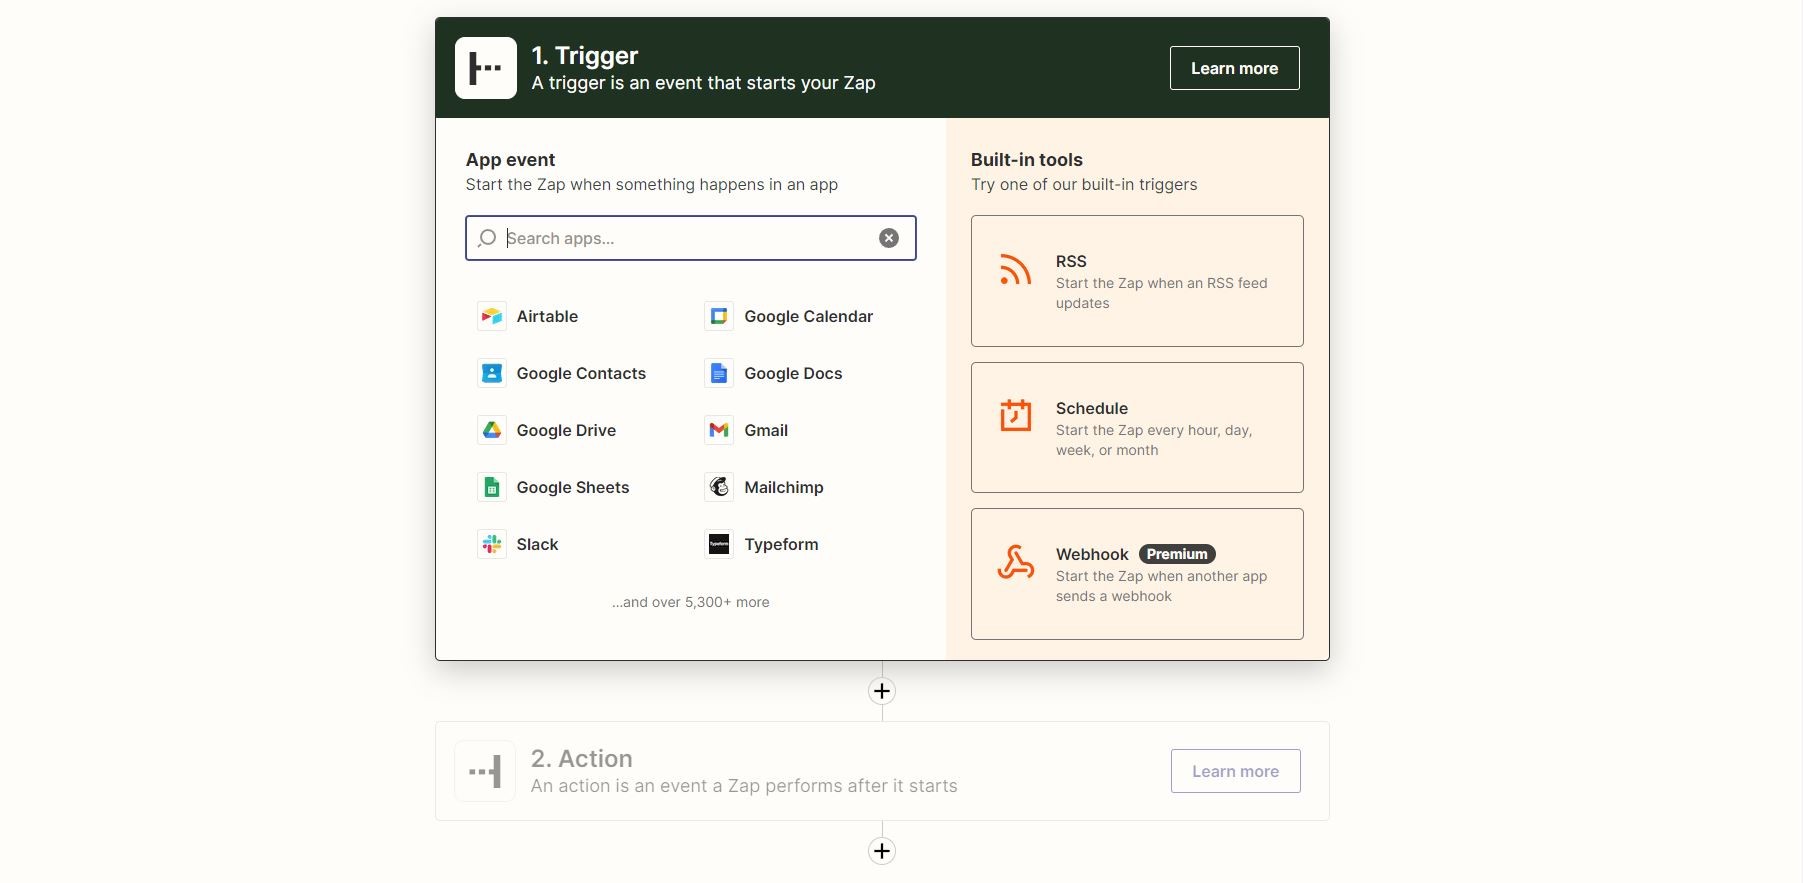Choose the RSS built-in trigger card
1803x883 pixels.
(x=1136, y=281)
